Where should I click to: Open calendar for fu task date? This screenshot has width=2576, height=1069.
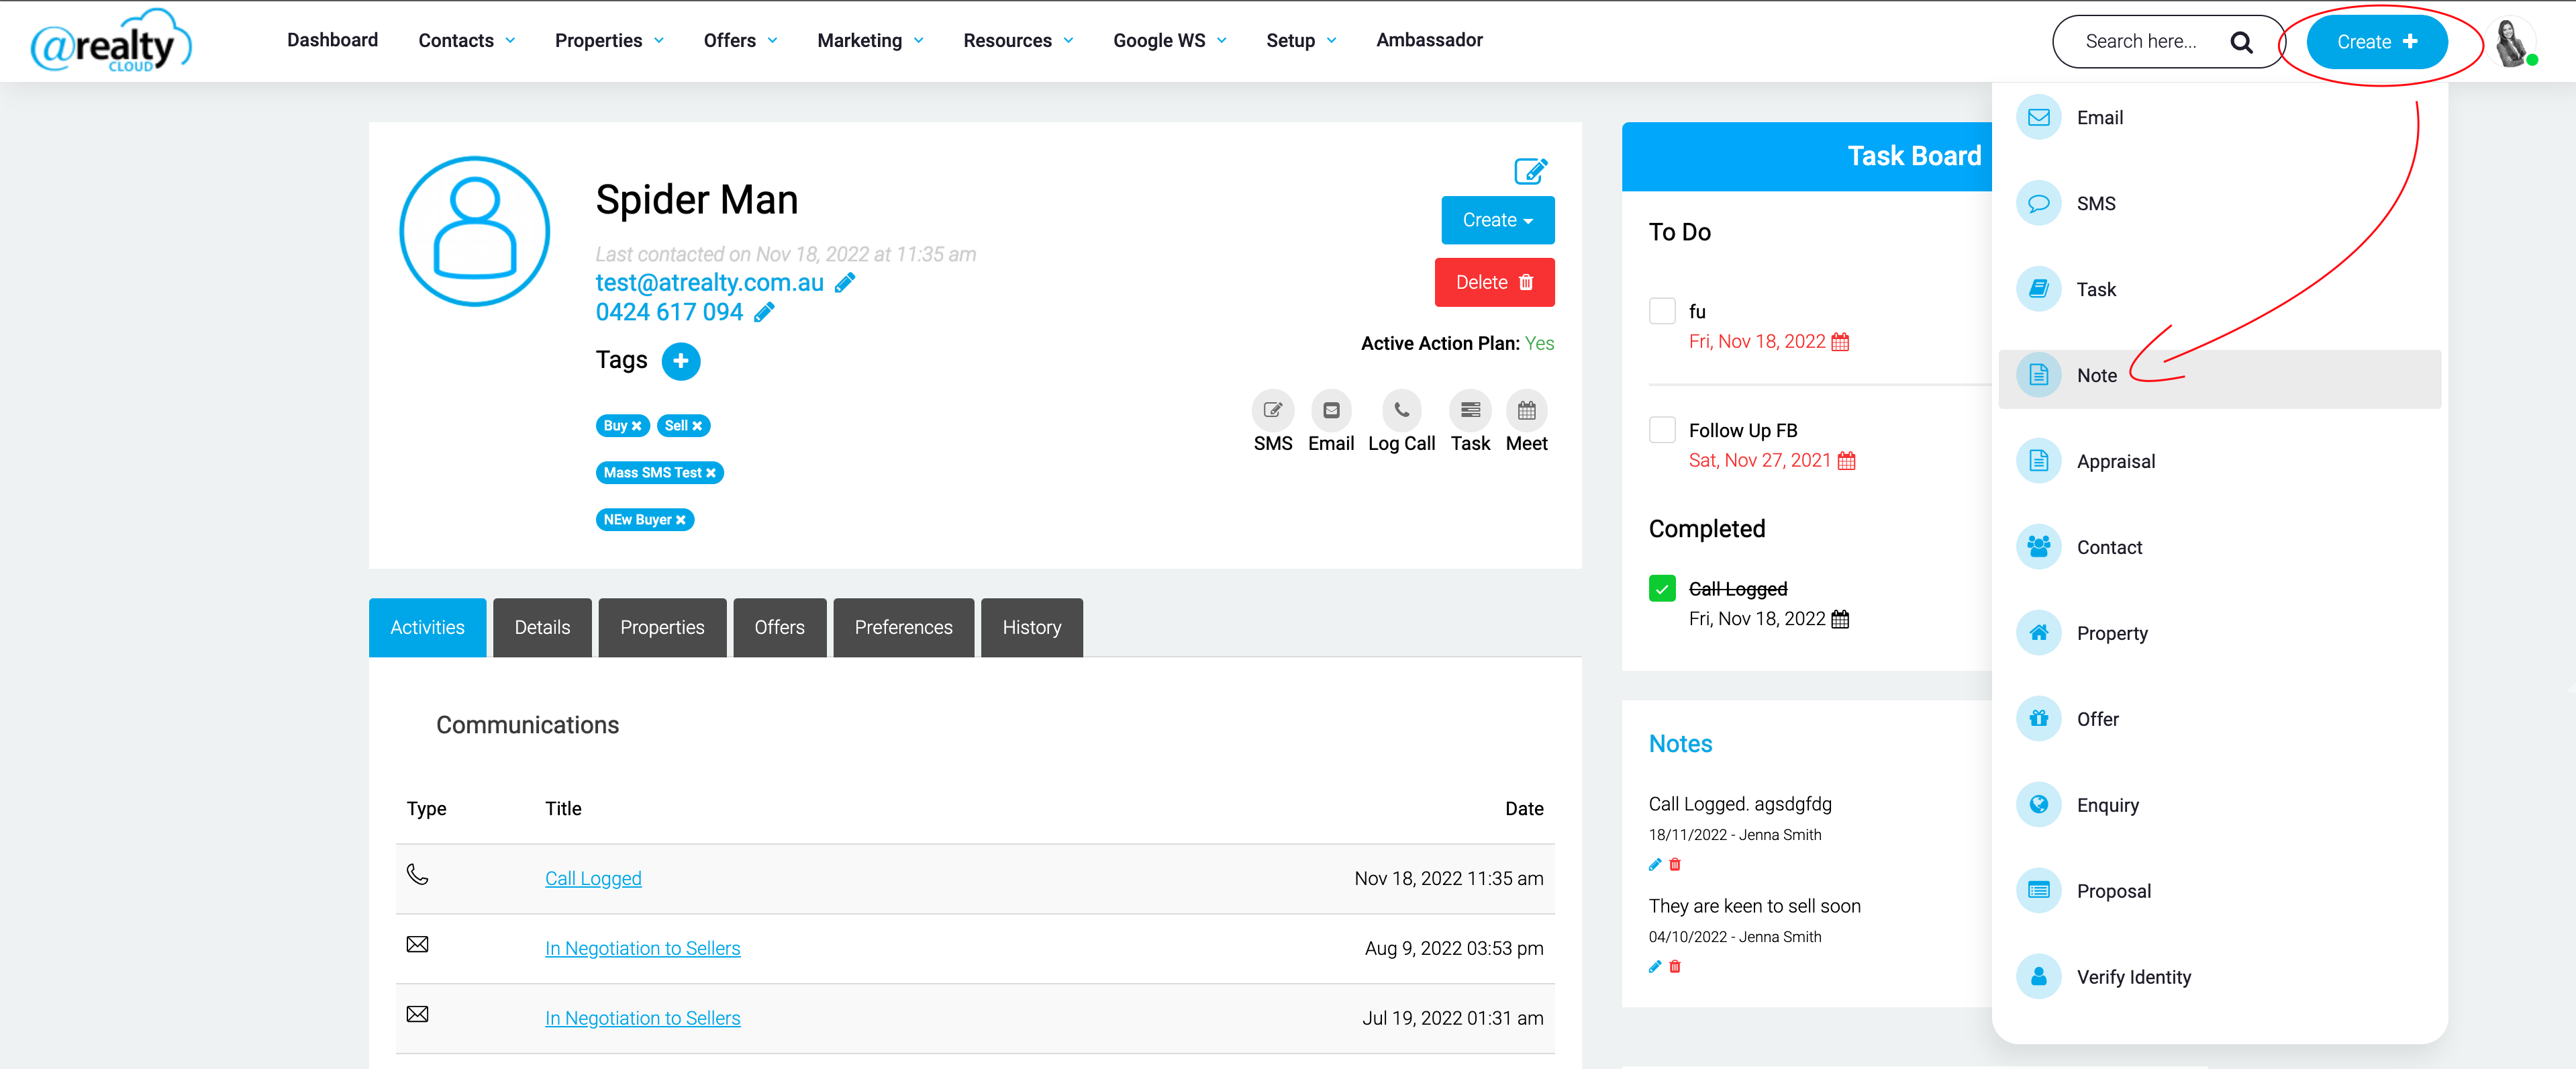[x=1840, y=342]
